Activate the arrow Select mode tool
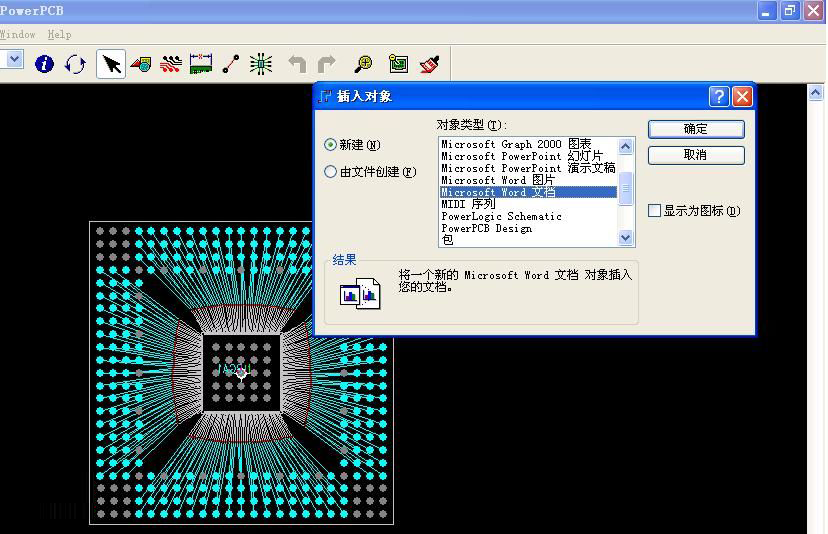 tap(111, 64)
